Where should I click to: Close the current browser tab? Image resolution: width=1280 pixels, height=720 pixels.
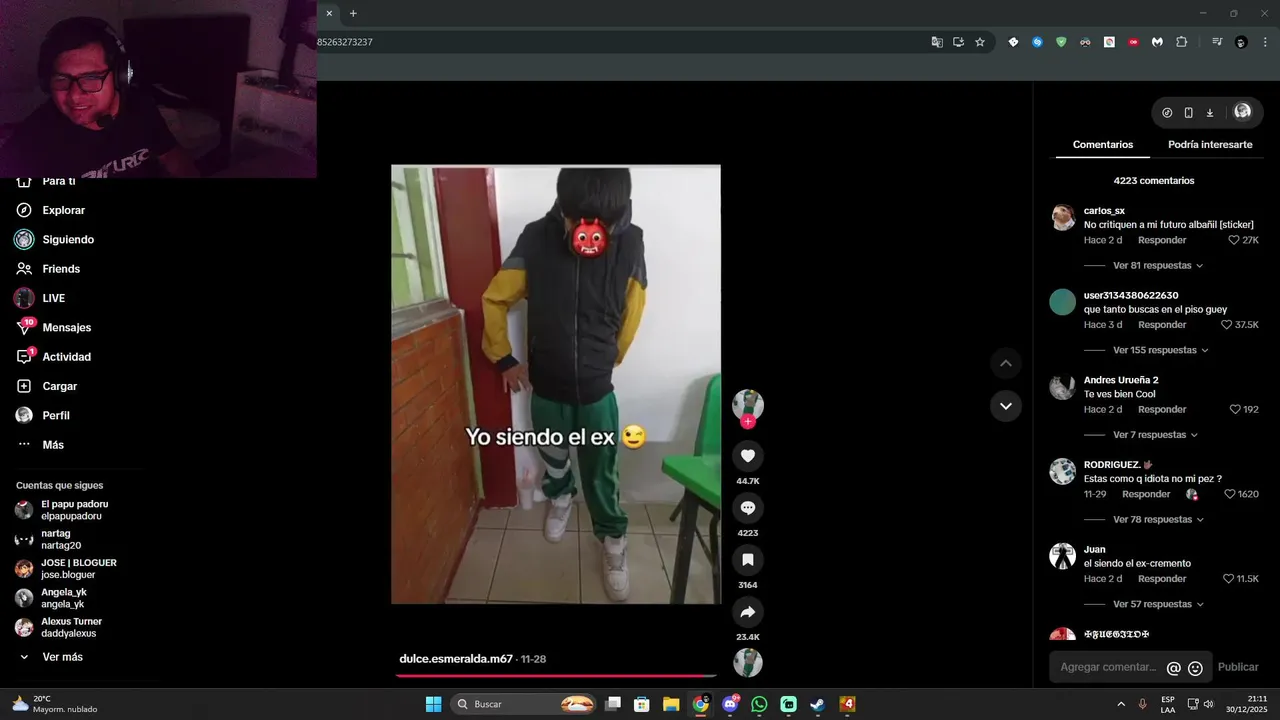[x=329, y=13]
